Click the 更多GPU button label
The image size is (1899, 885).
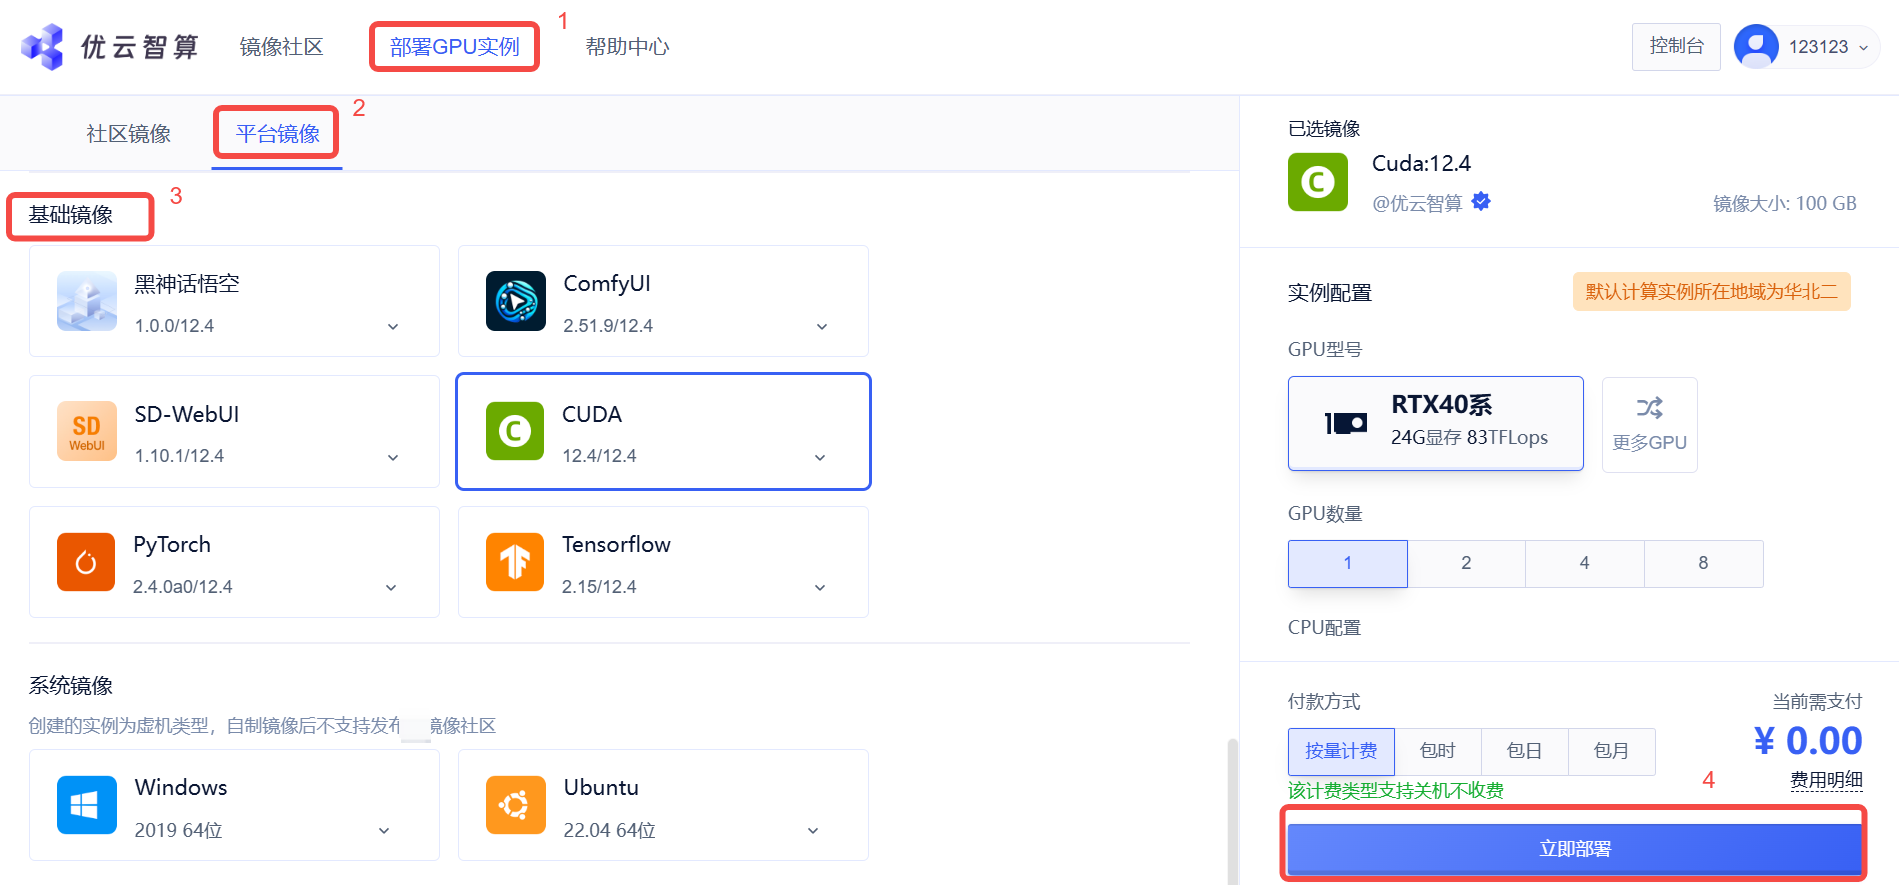(x=1650, y=442)
